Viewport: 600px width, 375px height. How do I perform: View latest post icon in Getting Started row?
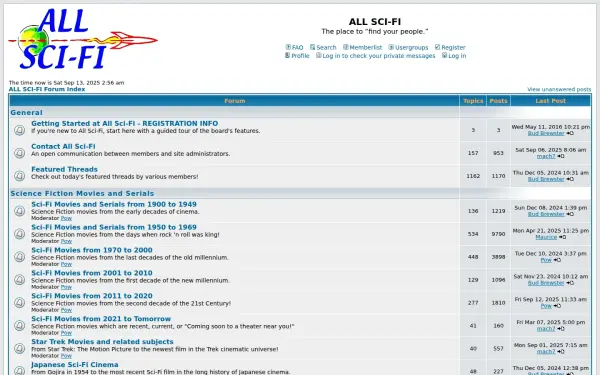coord(570,133)
